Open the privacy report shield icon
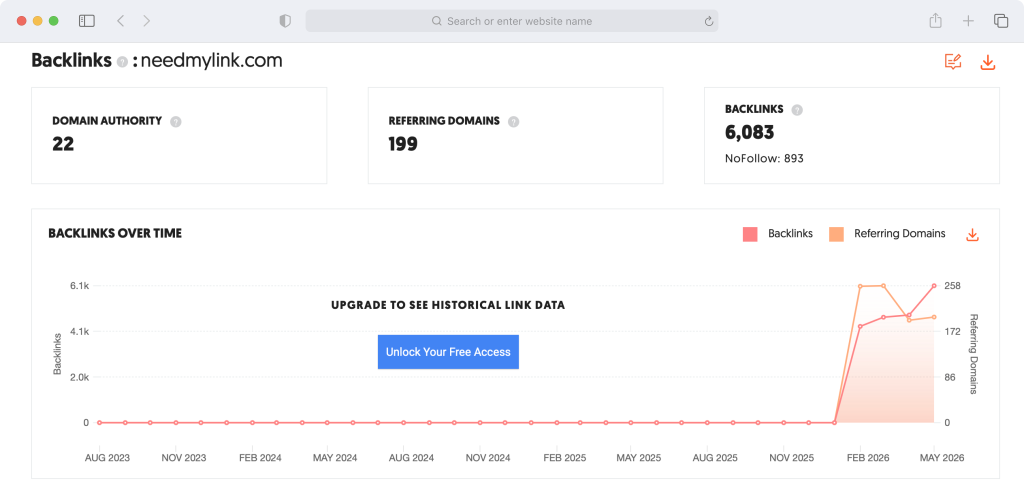This screenshot has height=492, width=1024. coord(285,21)
